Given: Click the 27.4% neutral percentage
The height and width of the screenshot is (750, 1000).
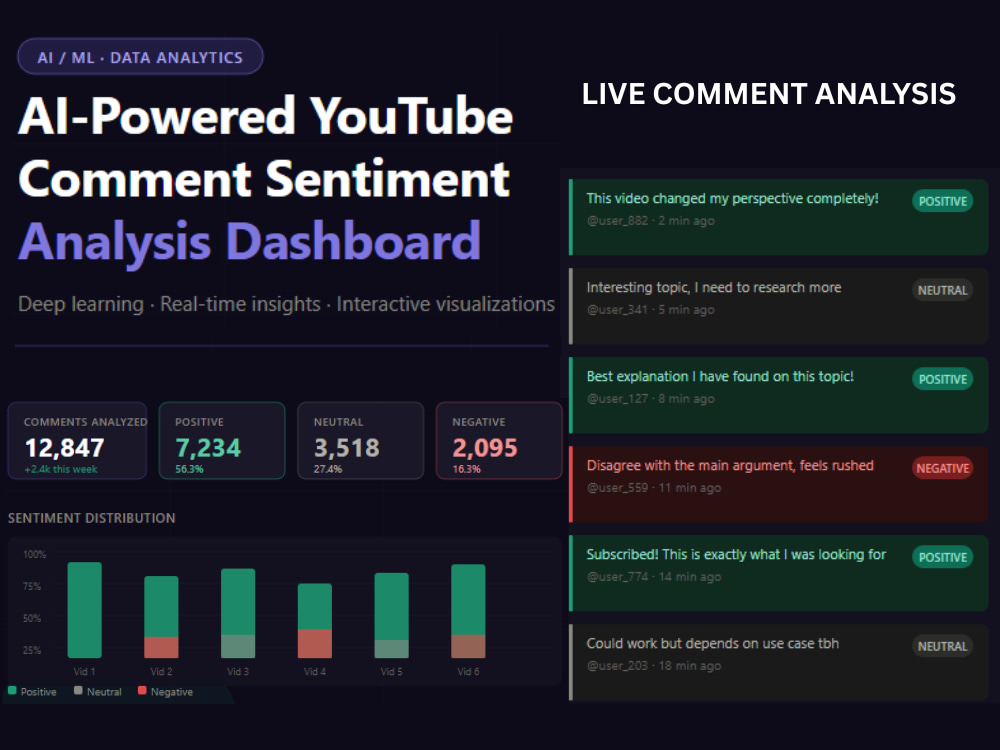Looking at the screenshot, I should (x=328, y=469).
